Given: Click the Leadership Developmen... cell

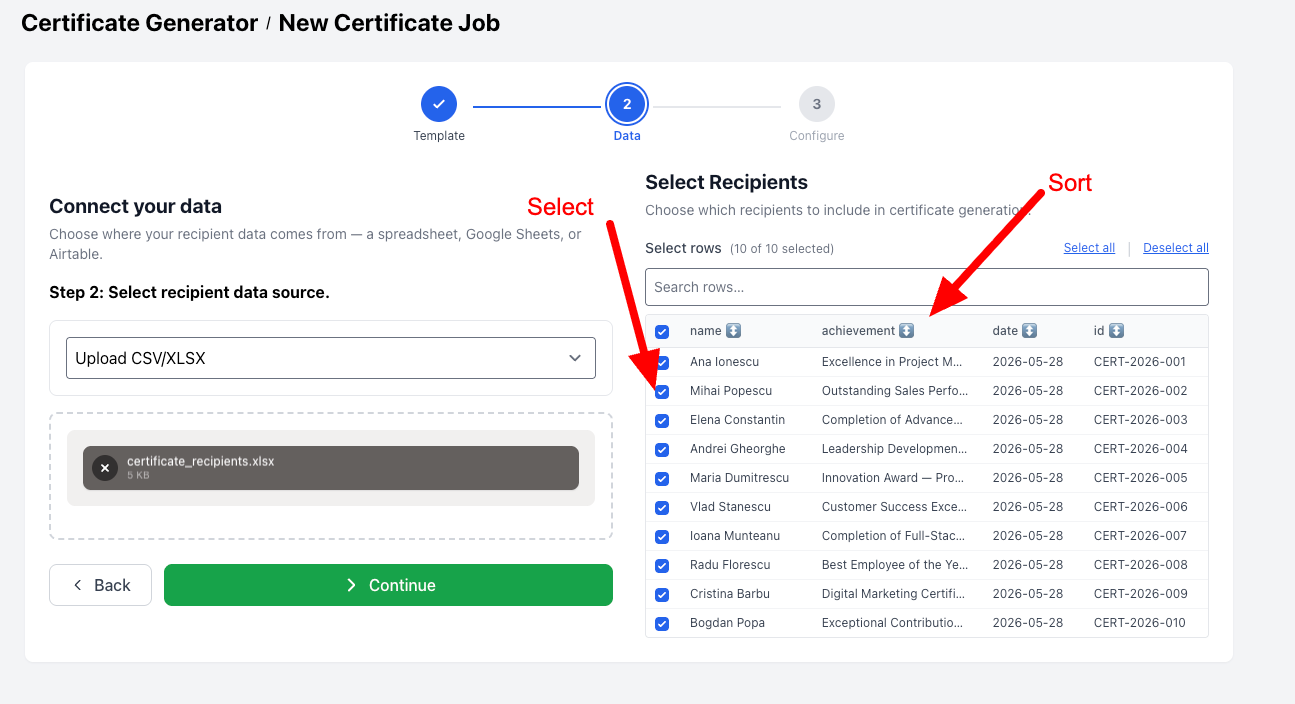Looking at the screenshot, I should pos(894,449).
